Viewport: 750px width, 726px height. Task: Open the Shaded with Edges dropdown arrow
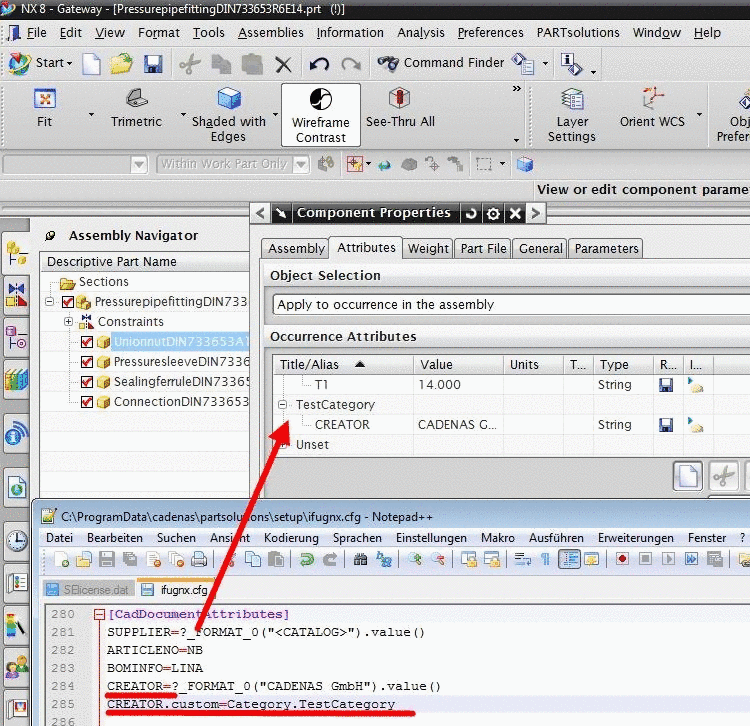276,115
